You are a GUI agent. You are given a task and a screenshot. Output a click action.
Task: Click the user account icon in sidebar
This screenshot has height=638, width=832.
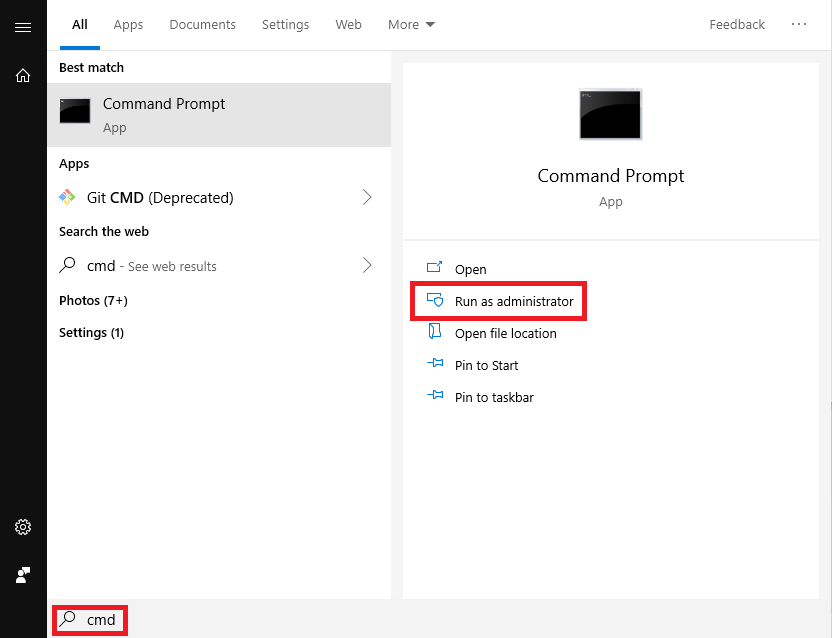(x=23, y=575)
